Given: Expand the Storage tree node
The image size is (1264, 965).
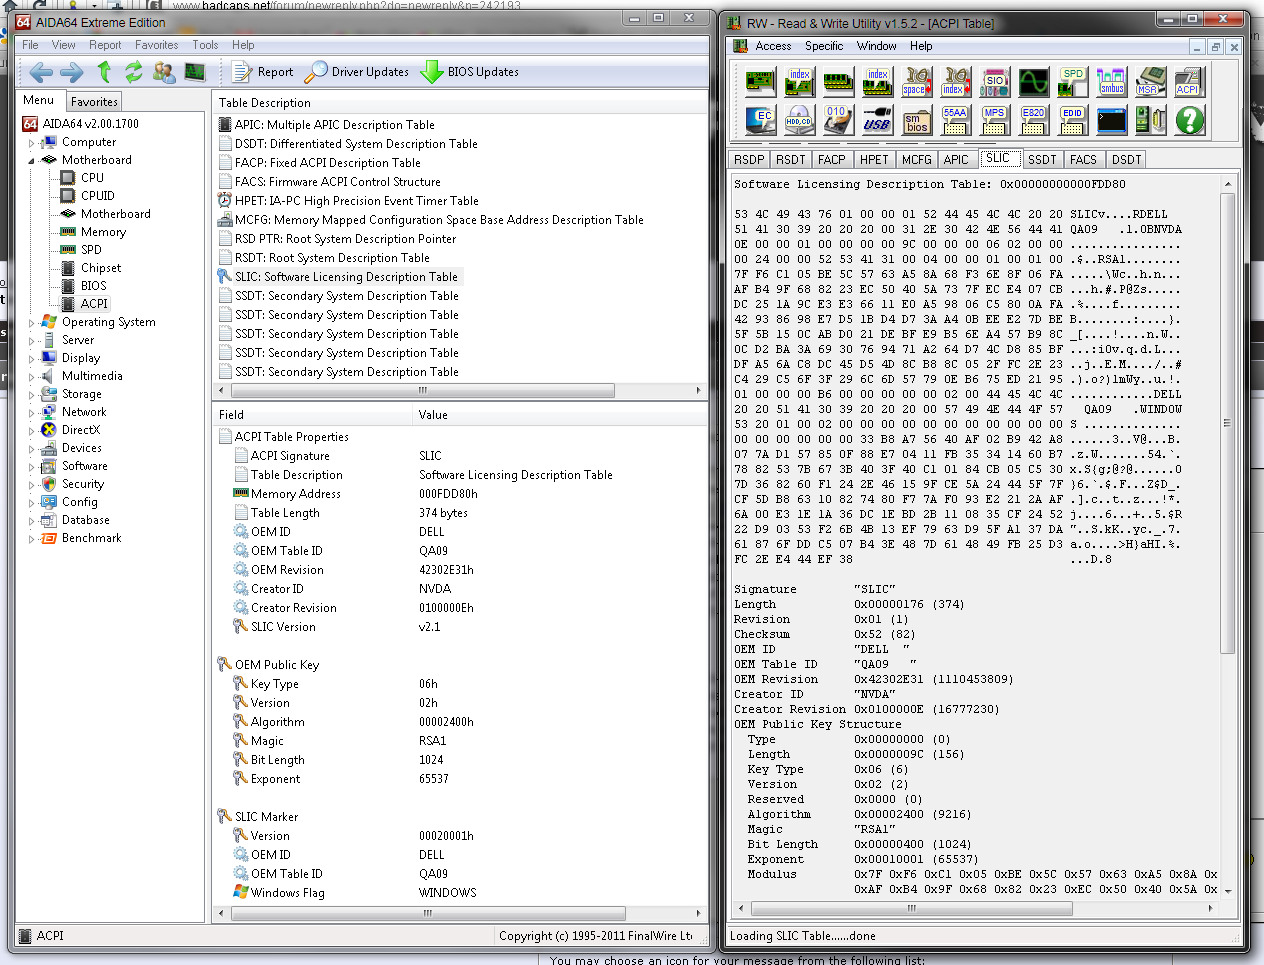Looking at the screenshot, I should click(x=31, y=395).
